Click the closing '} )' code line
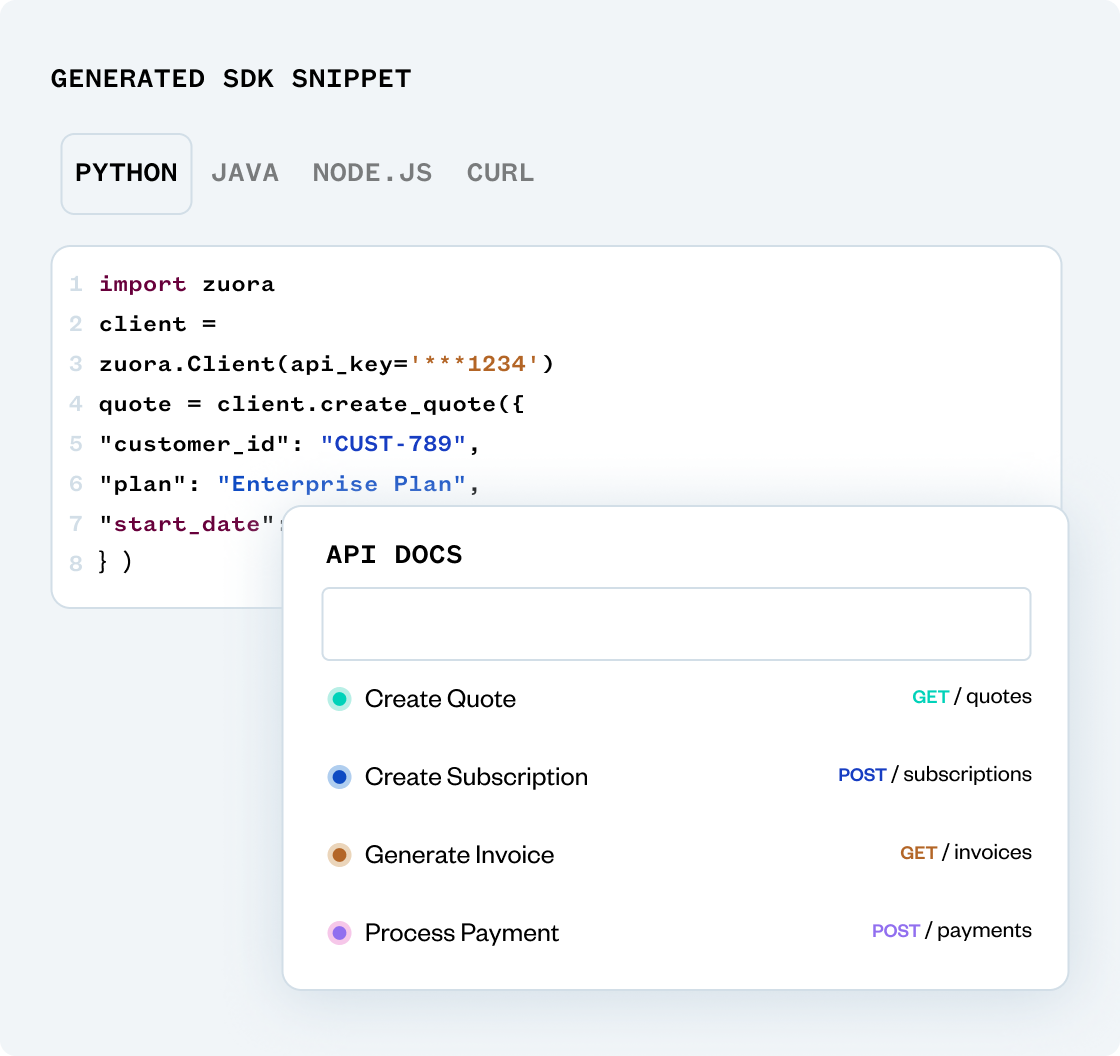This screenshot has width=1120, height=1056. (x=116, y=563)
